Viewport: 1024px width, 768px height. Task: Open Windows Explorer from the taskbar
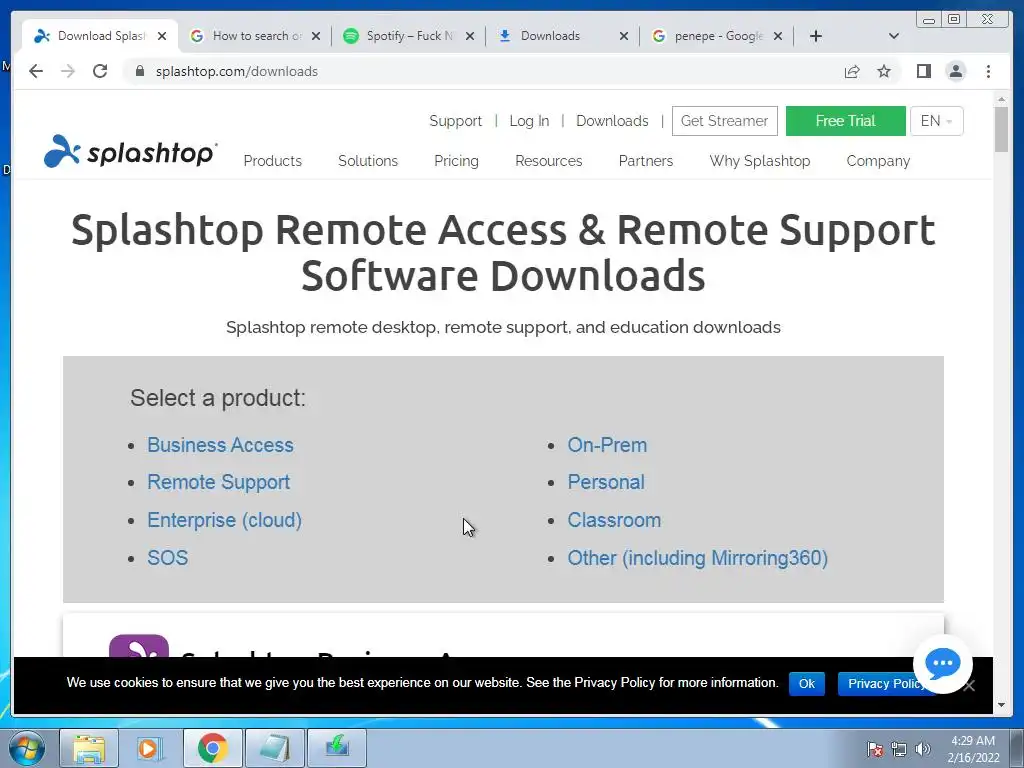[x=89, y=748]
